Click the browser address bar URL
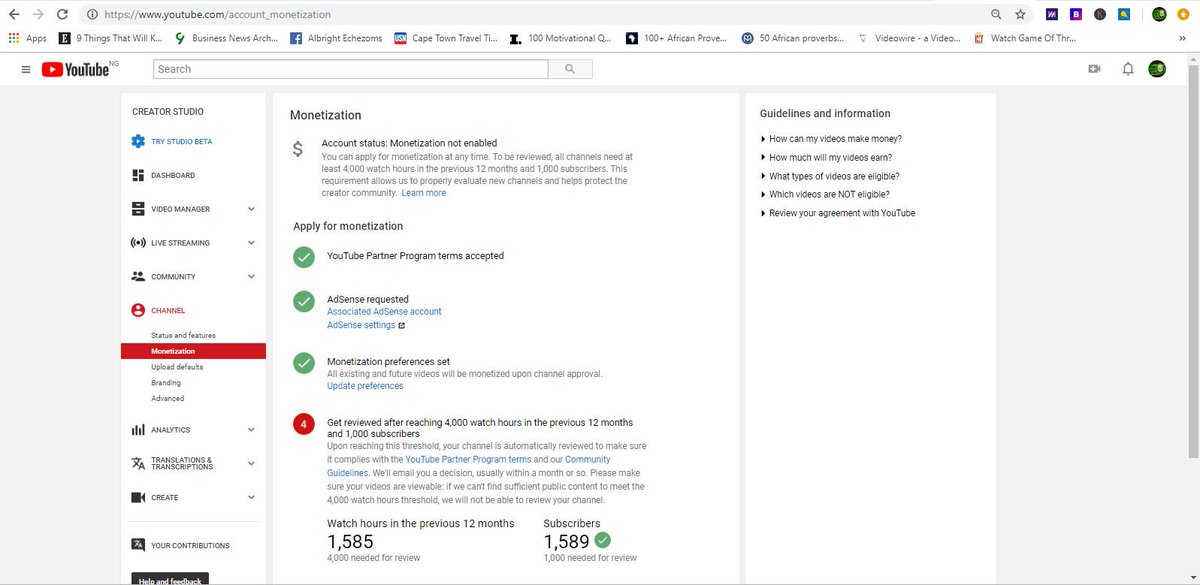Viewport: 1200px width, 585px height. 217,15
